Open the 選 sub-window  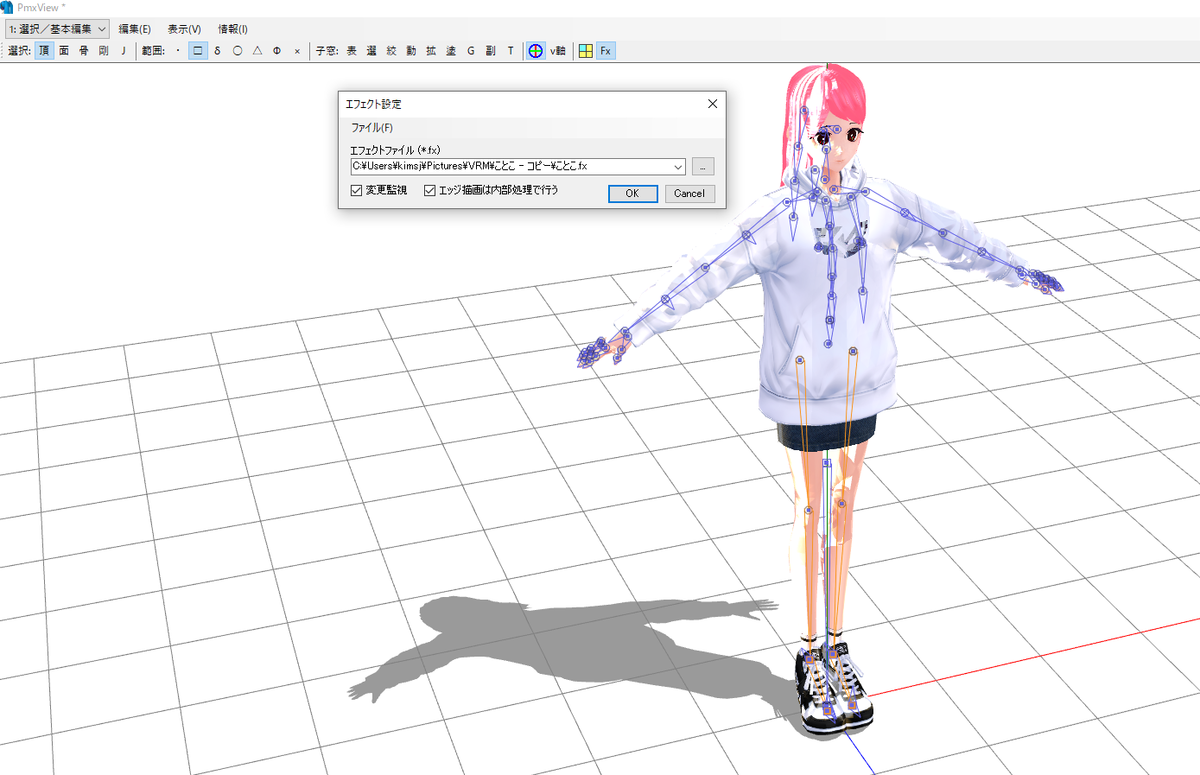[x=371, y=50]
